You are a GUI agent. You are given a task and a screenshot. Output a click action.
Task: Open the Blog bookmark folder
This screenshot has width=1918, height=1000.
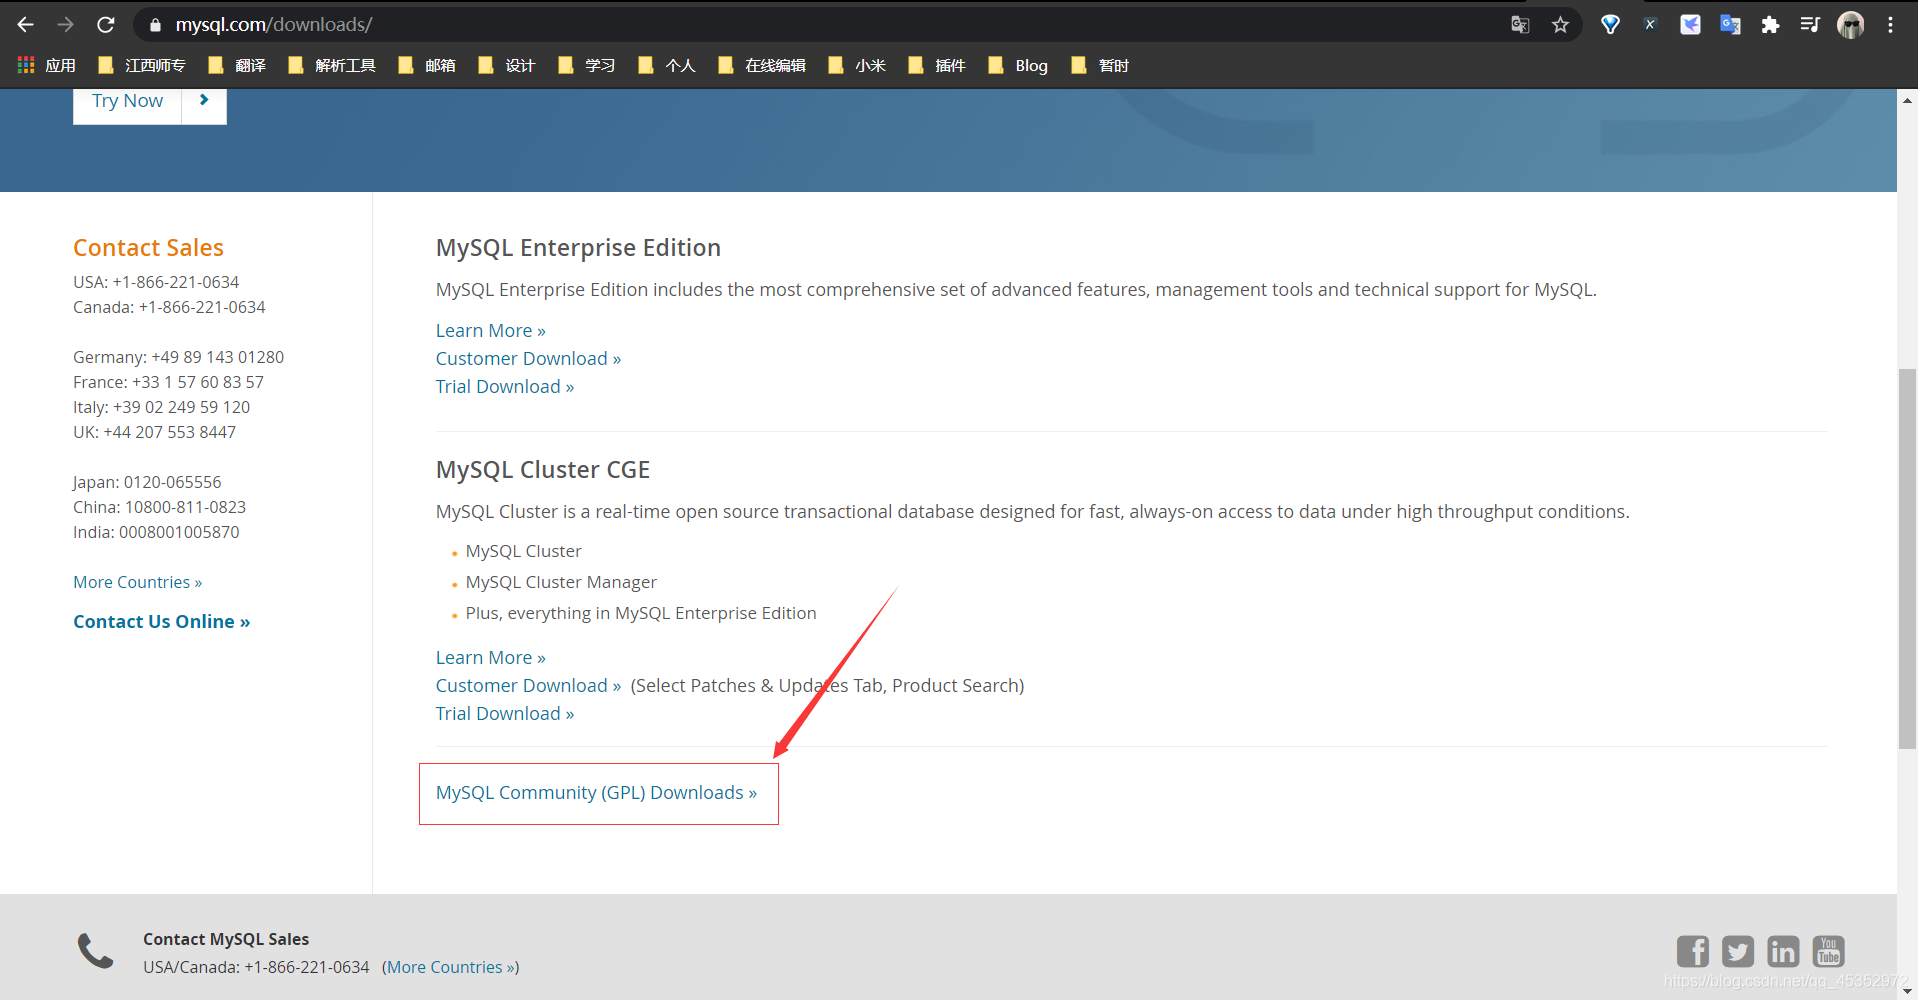click(1018, 66)
